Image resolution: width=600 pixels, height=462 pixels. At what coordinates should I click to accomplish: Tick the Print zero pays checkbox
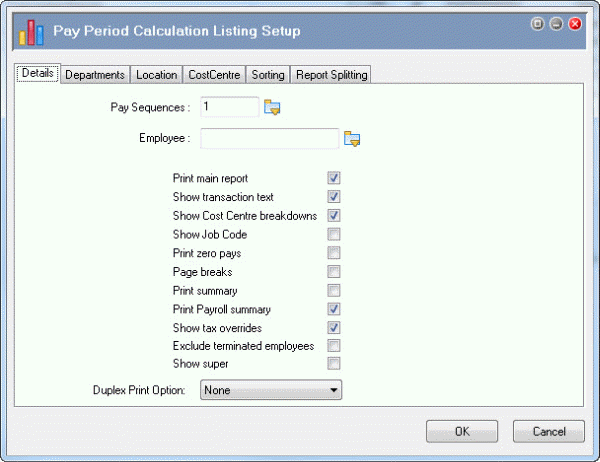[334, 253]
